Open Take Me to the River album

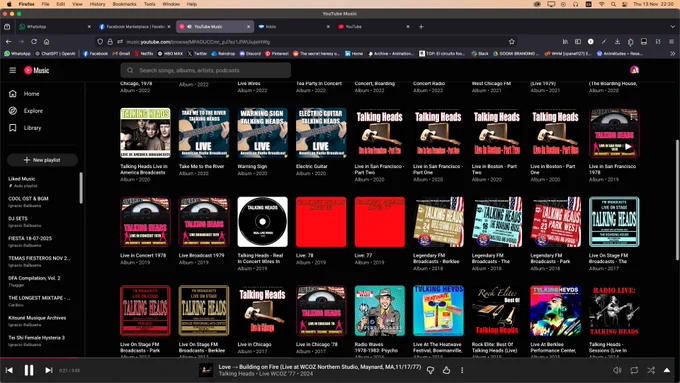click(x=204, y=133)
